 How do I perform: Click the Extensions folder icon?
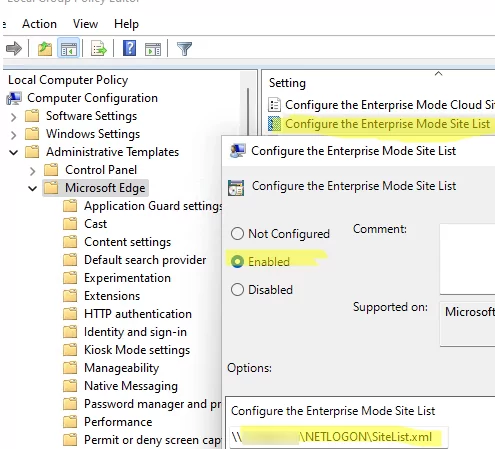tap(70, 296)
